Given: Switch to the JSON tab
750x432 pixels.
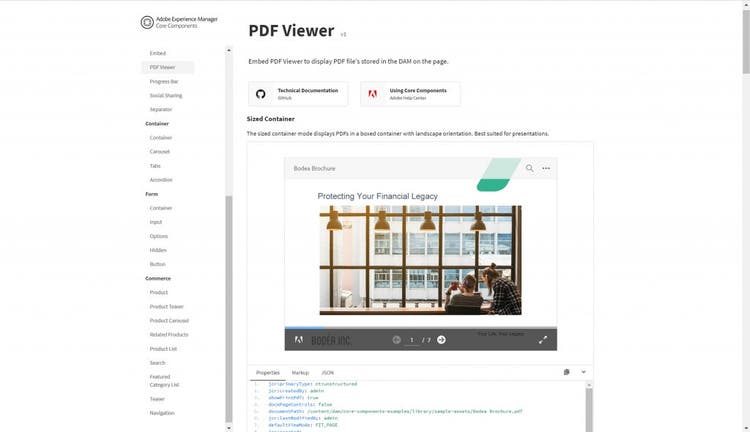Looking at the screenshot, I should tap(327, 372).
